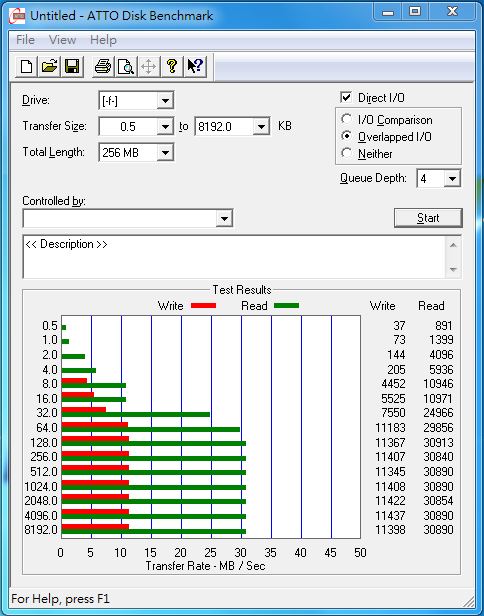484x616 pixels.
Task: Open a saved benchmark file icon
Action: coord(49,66)
